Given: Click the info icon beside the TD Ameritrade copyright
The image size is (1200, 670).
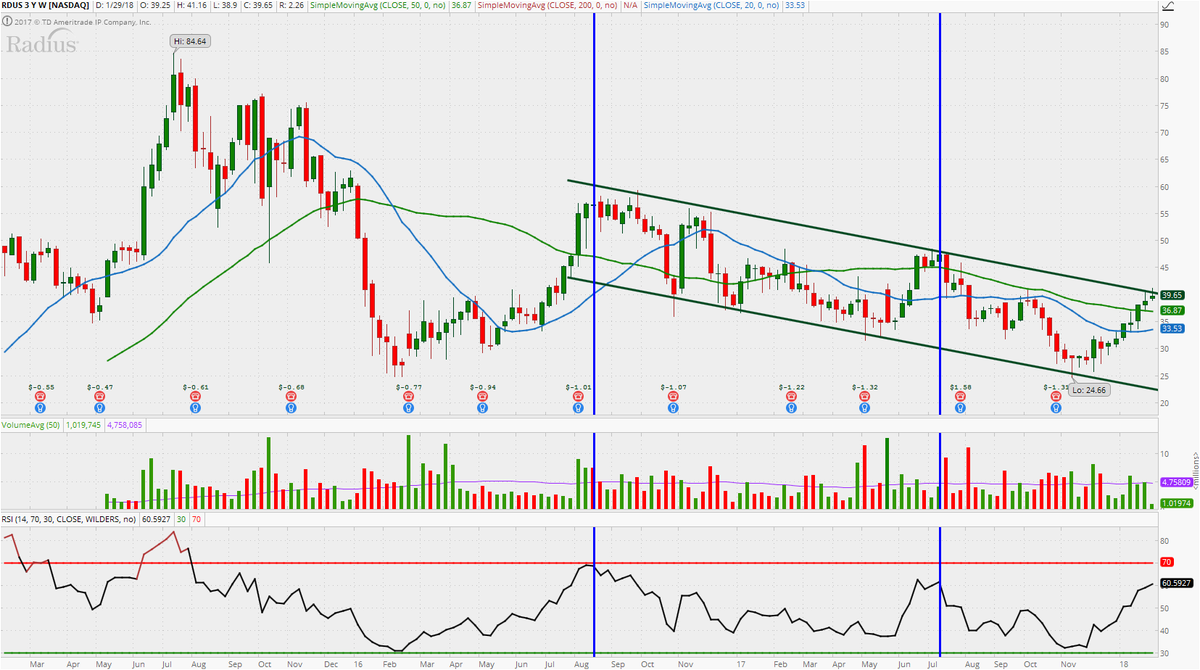Looking at the screenshot, I should point(7,21).
